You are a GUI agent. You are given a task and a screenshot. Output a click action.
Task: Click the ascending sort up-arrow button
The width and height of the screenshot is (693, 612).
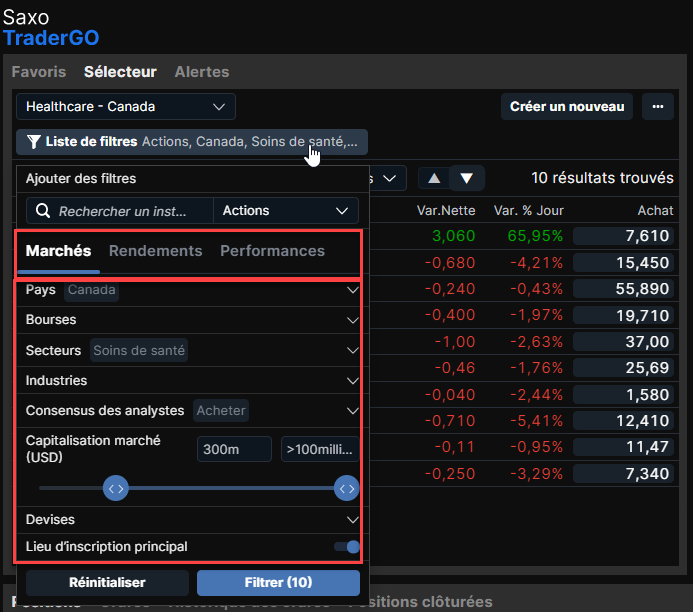pos(433,178)
